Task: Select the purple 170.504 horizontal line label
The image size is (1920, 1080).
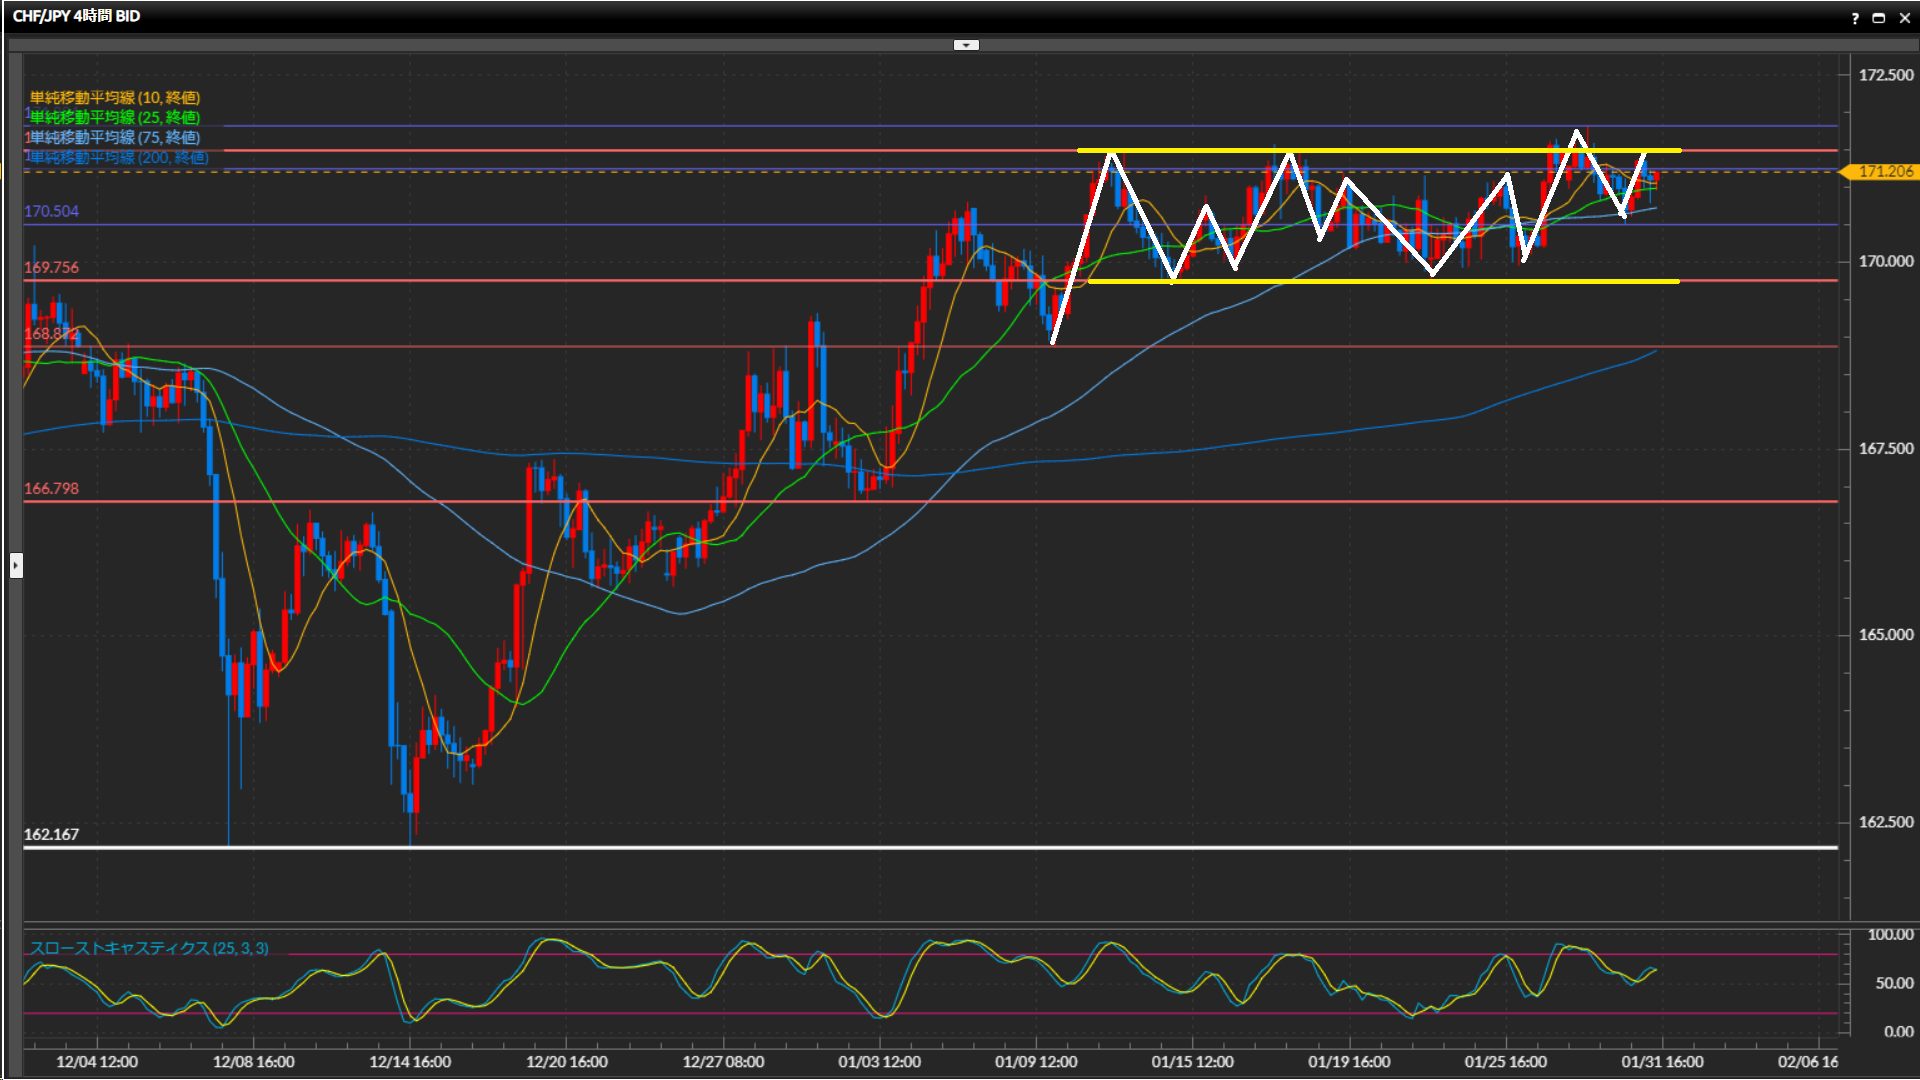Action: tap(51, 211)
